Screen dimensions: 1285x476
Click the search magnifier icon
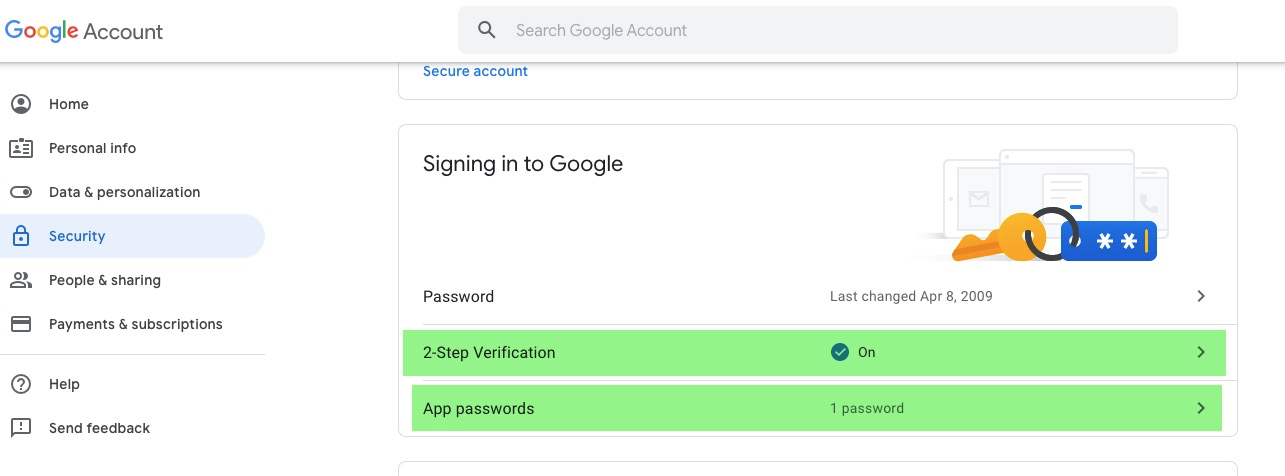pyautogui.click(x=487, y=30)
